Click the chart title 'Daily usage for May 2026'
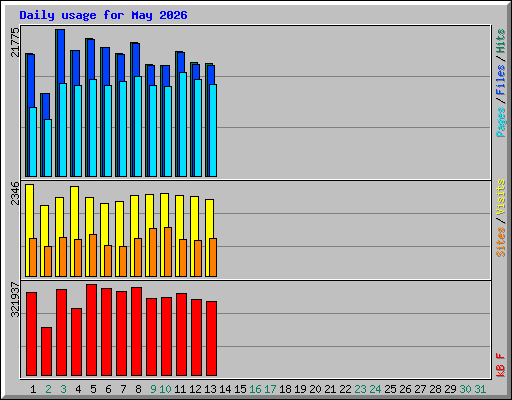 [x=103, y=15]
